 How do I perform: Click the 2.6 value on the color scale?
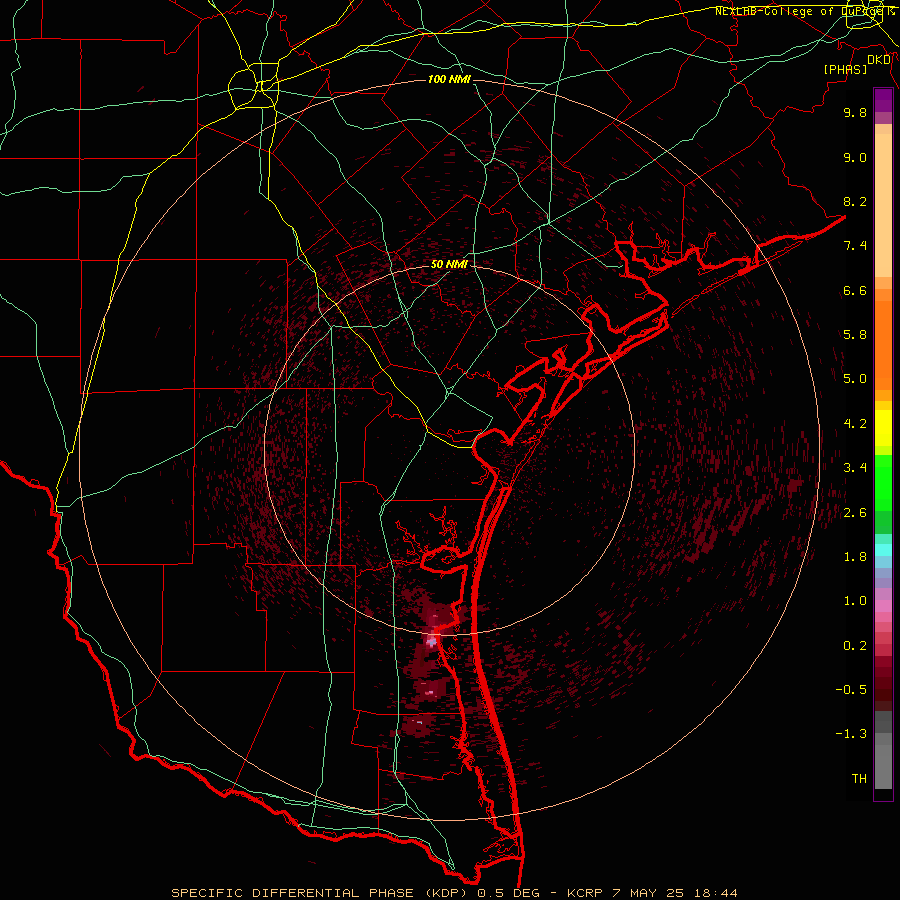tap(855, 513)
